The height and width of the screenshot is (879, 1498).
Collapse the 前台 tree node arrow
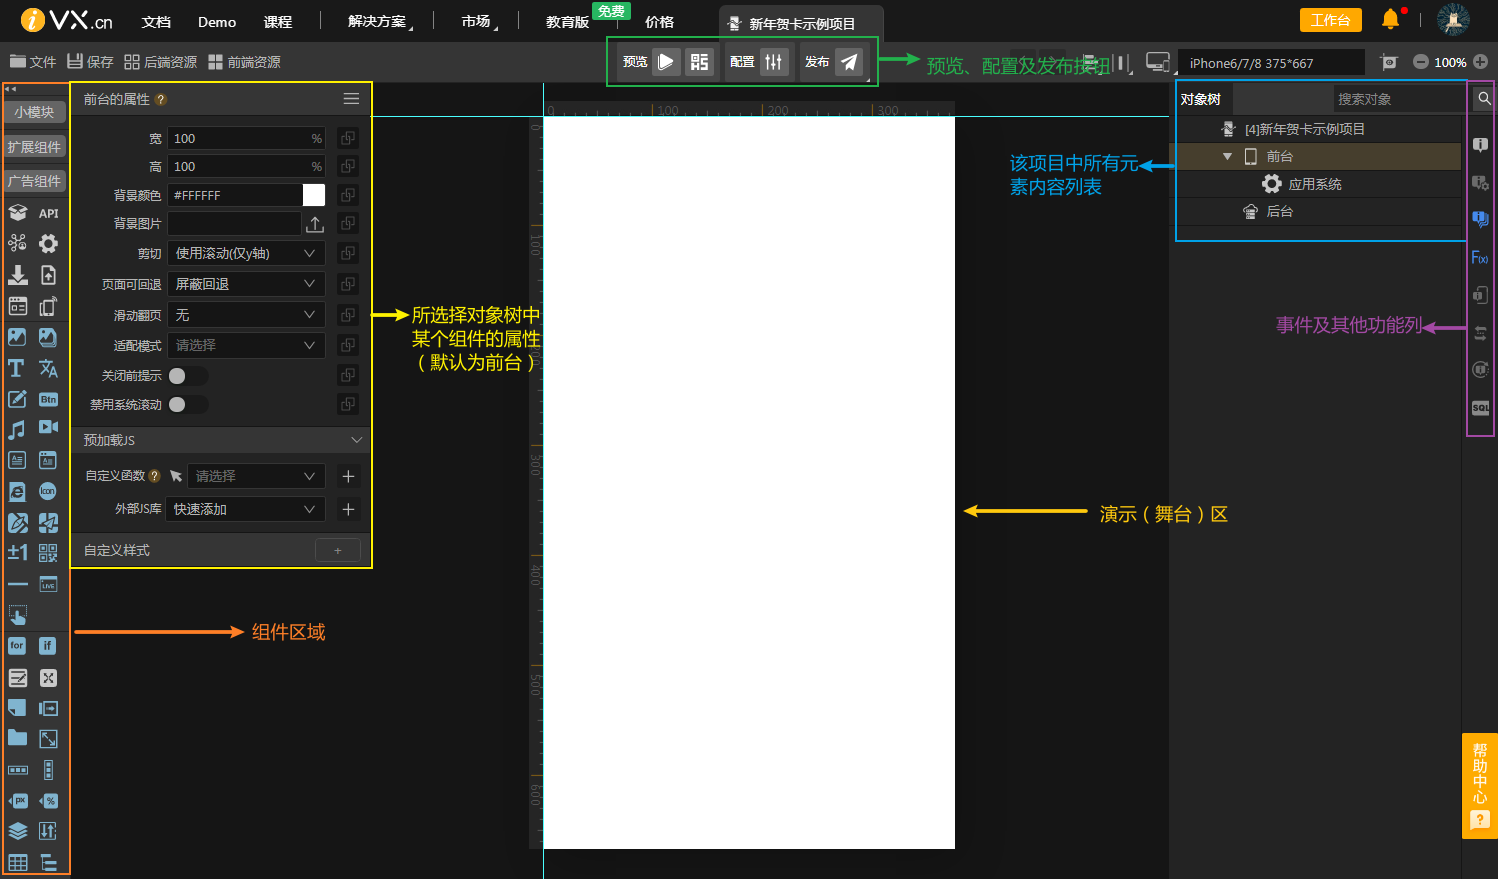1227,157
